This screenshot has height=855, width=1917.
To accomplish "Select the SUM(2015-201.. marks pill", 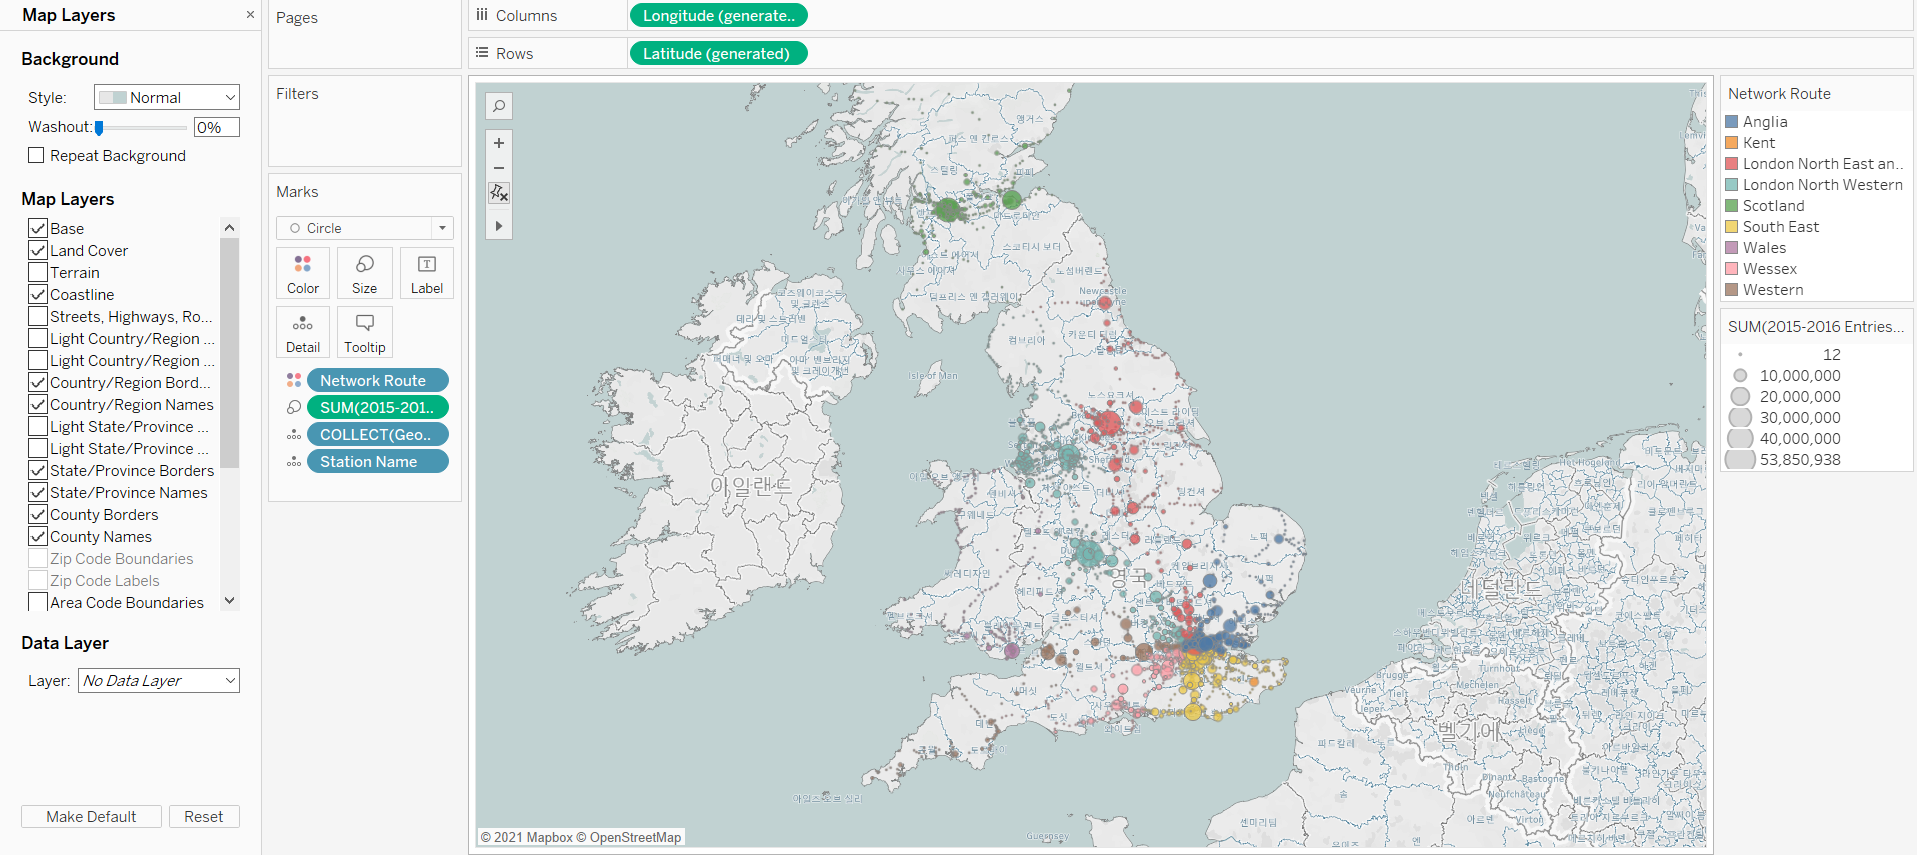I will click(x=378, y=407).
